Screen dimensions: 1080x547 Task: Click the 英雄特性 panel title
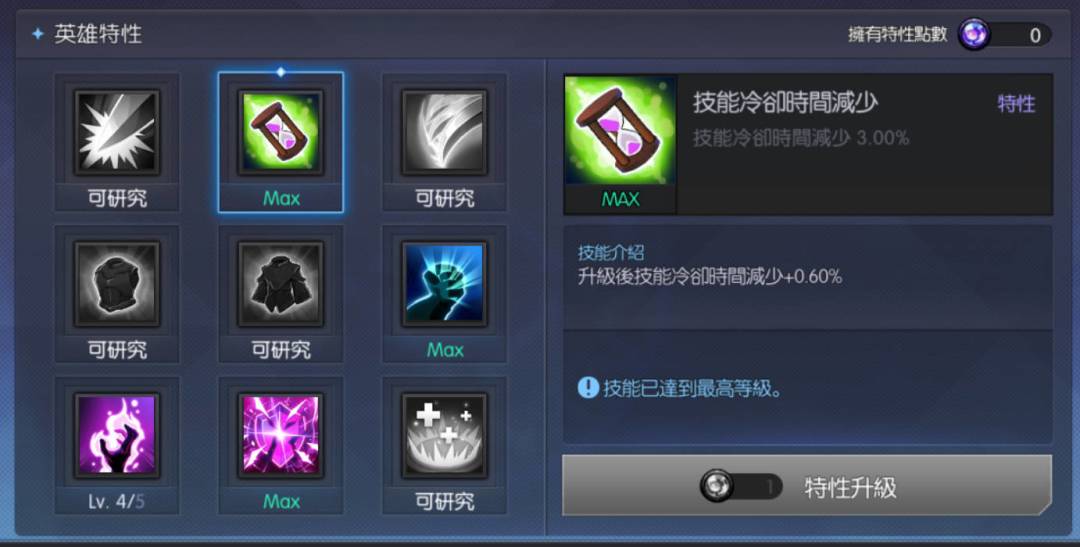coord(98,34)
